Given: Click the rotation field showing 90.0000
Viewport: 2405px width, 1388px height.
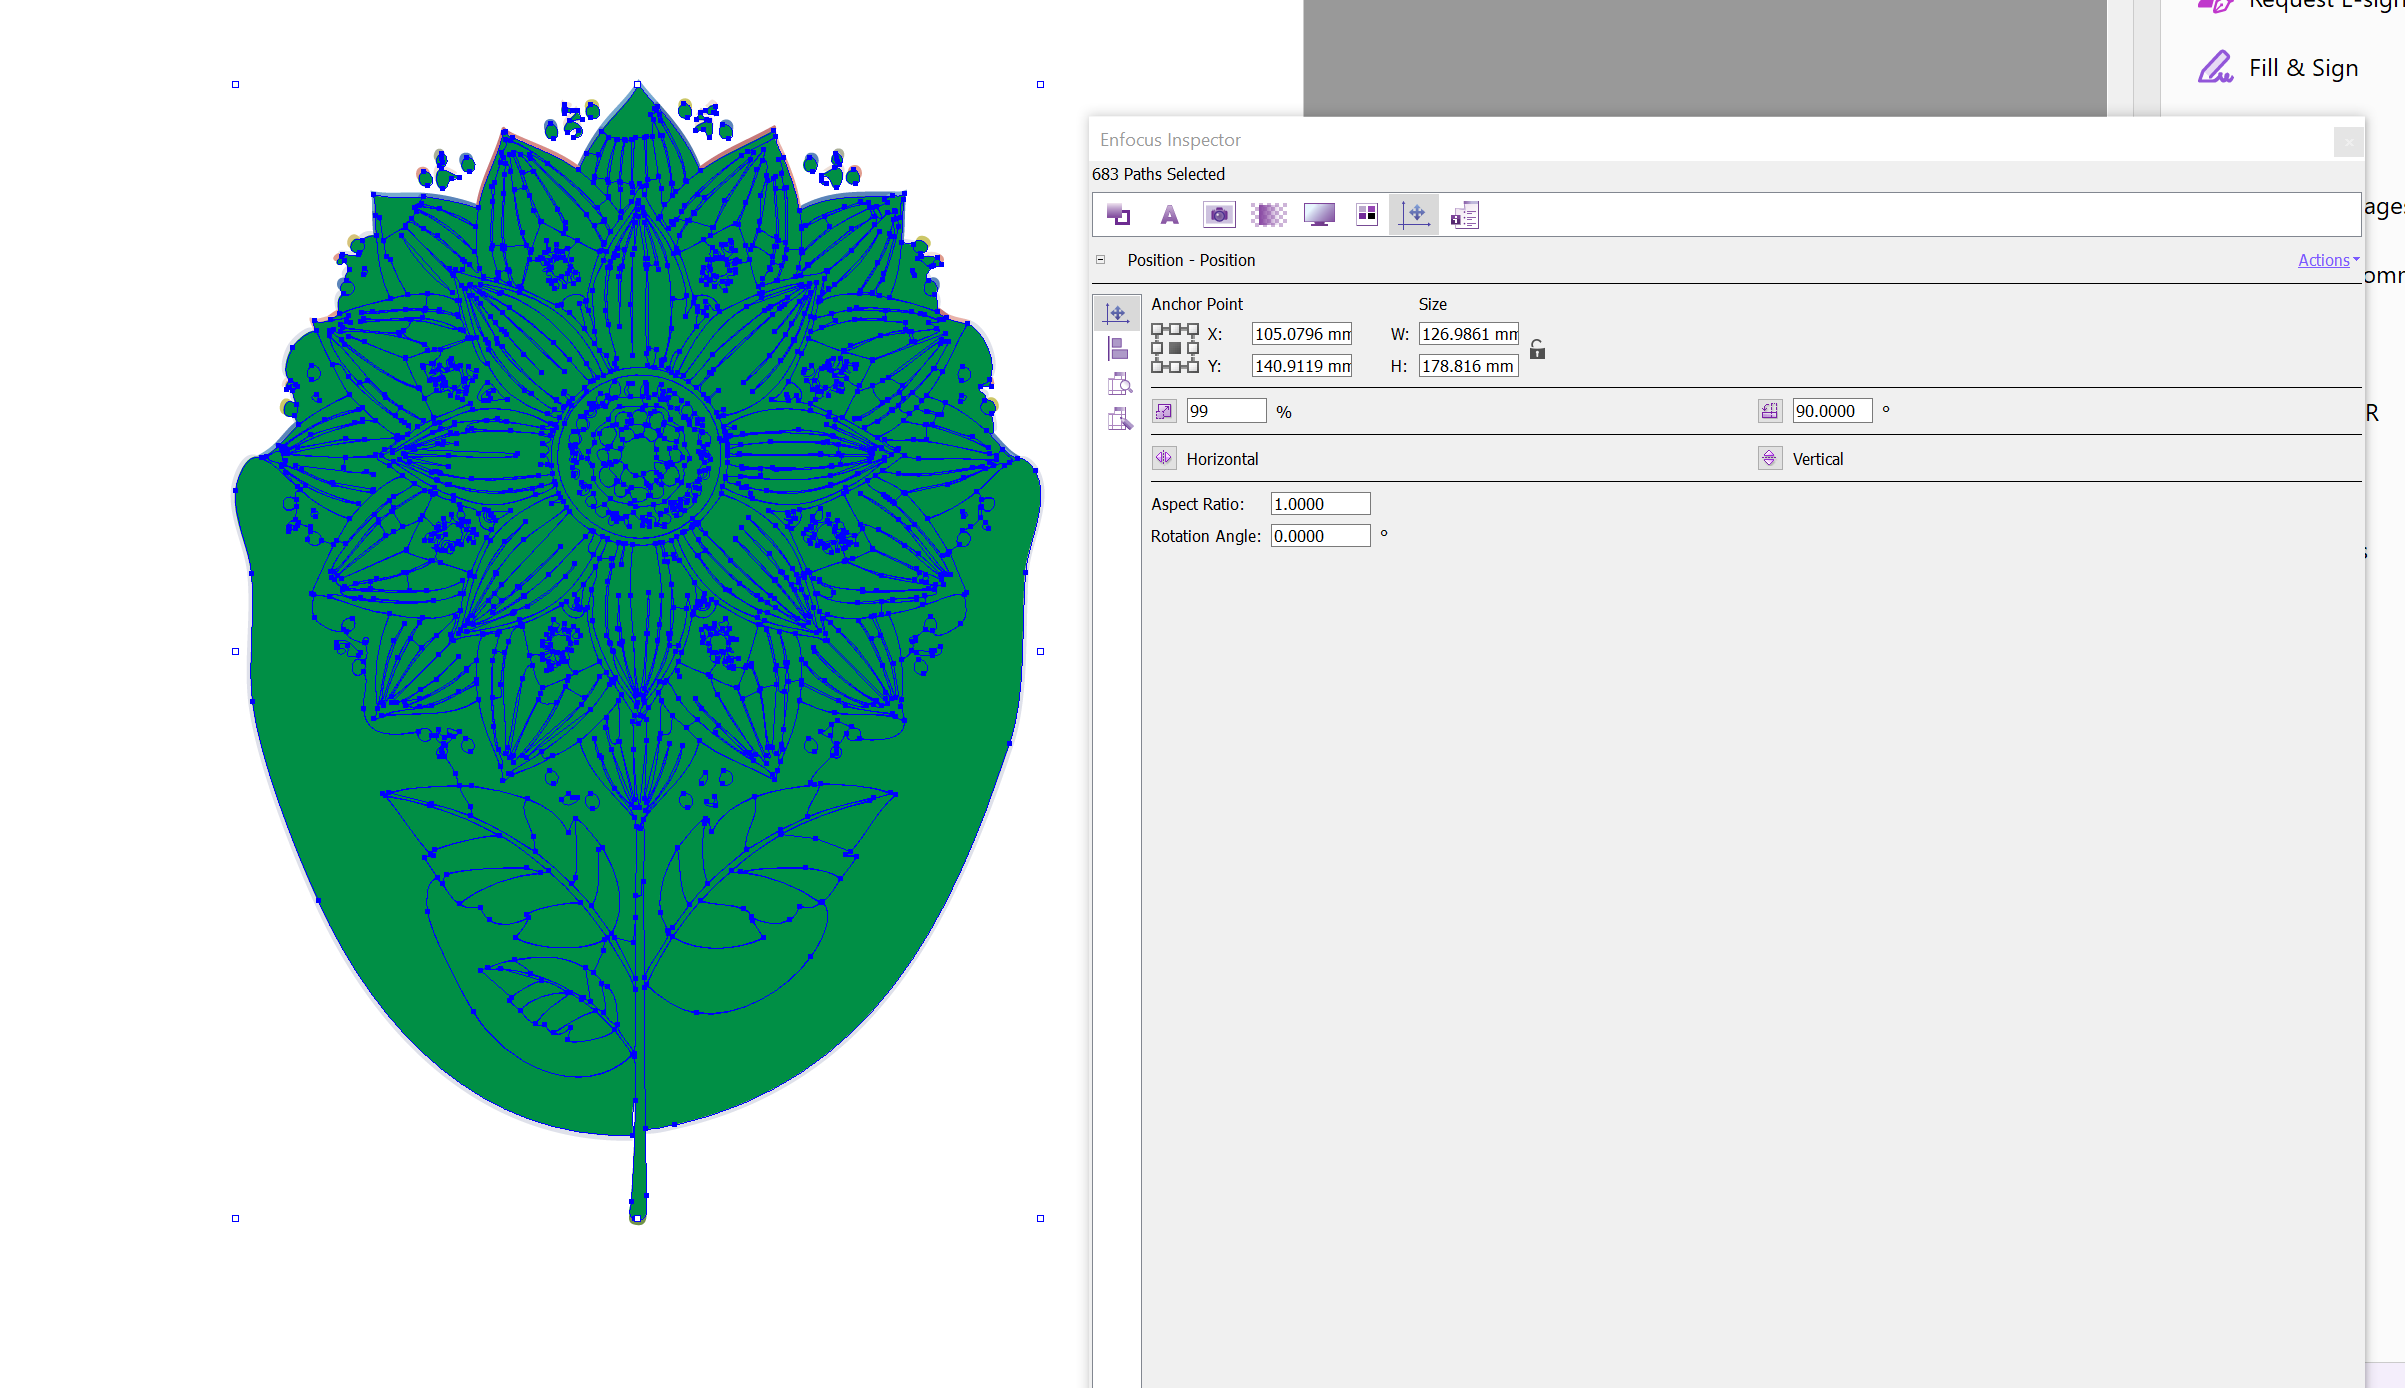Looking at the screenshot, I should (1832, 411).
